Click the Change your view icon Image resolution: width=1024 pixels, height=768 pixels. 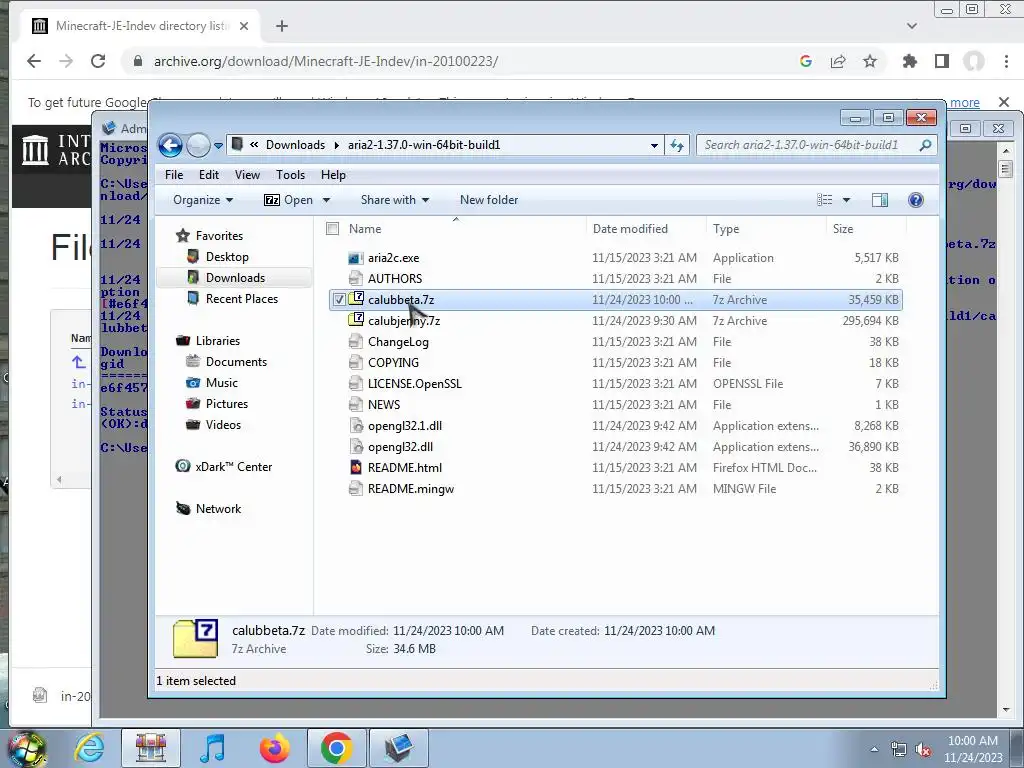(825, 200)
